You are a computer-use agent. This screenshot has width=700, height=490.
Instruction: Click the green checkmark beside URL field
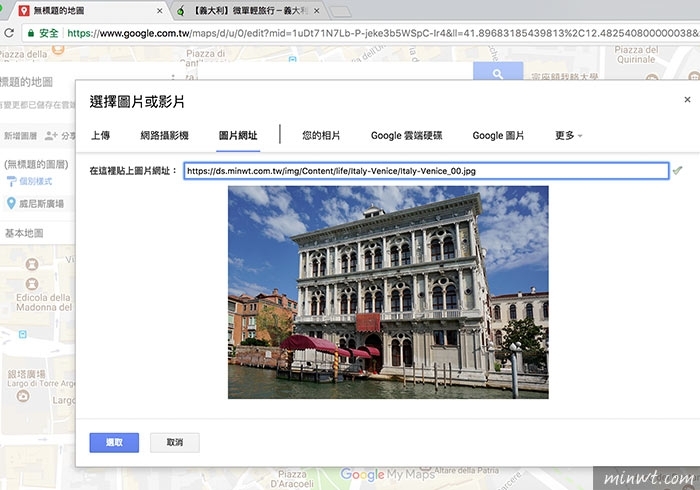tap(678, 170)
